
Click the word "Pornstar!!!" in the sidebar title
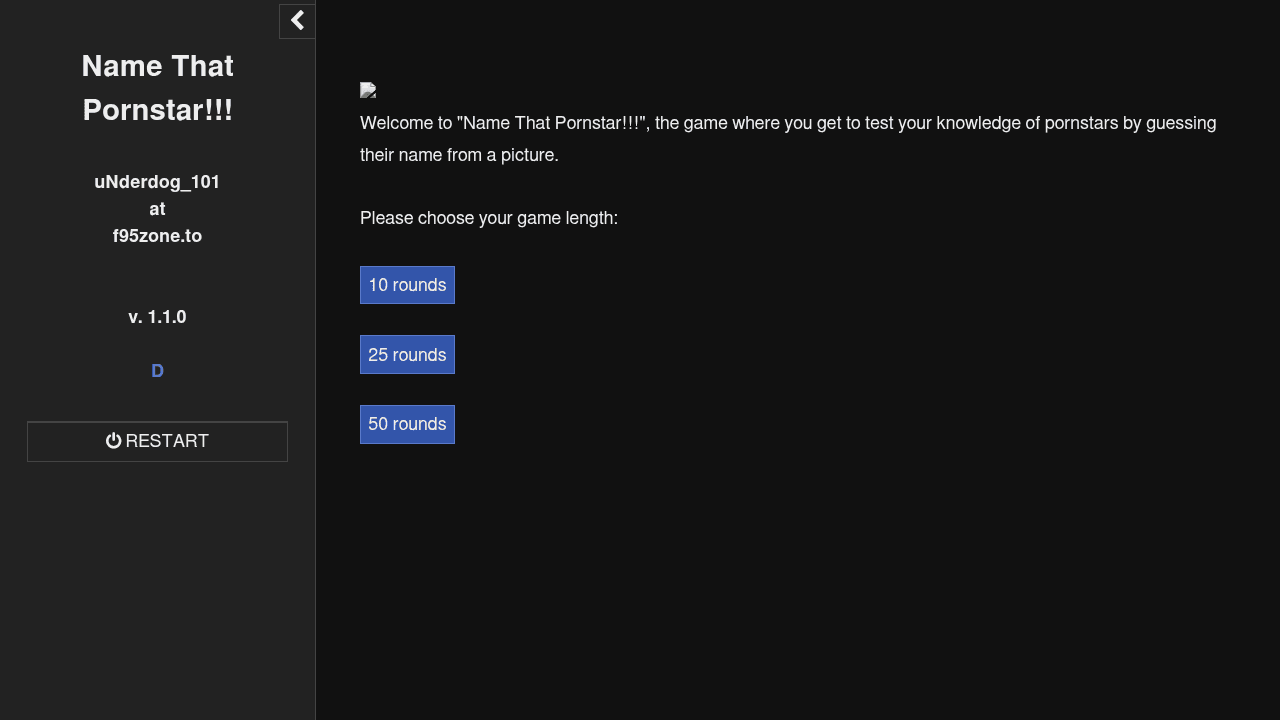pyautogui.click(x=157, y=110)
